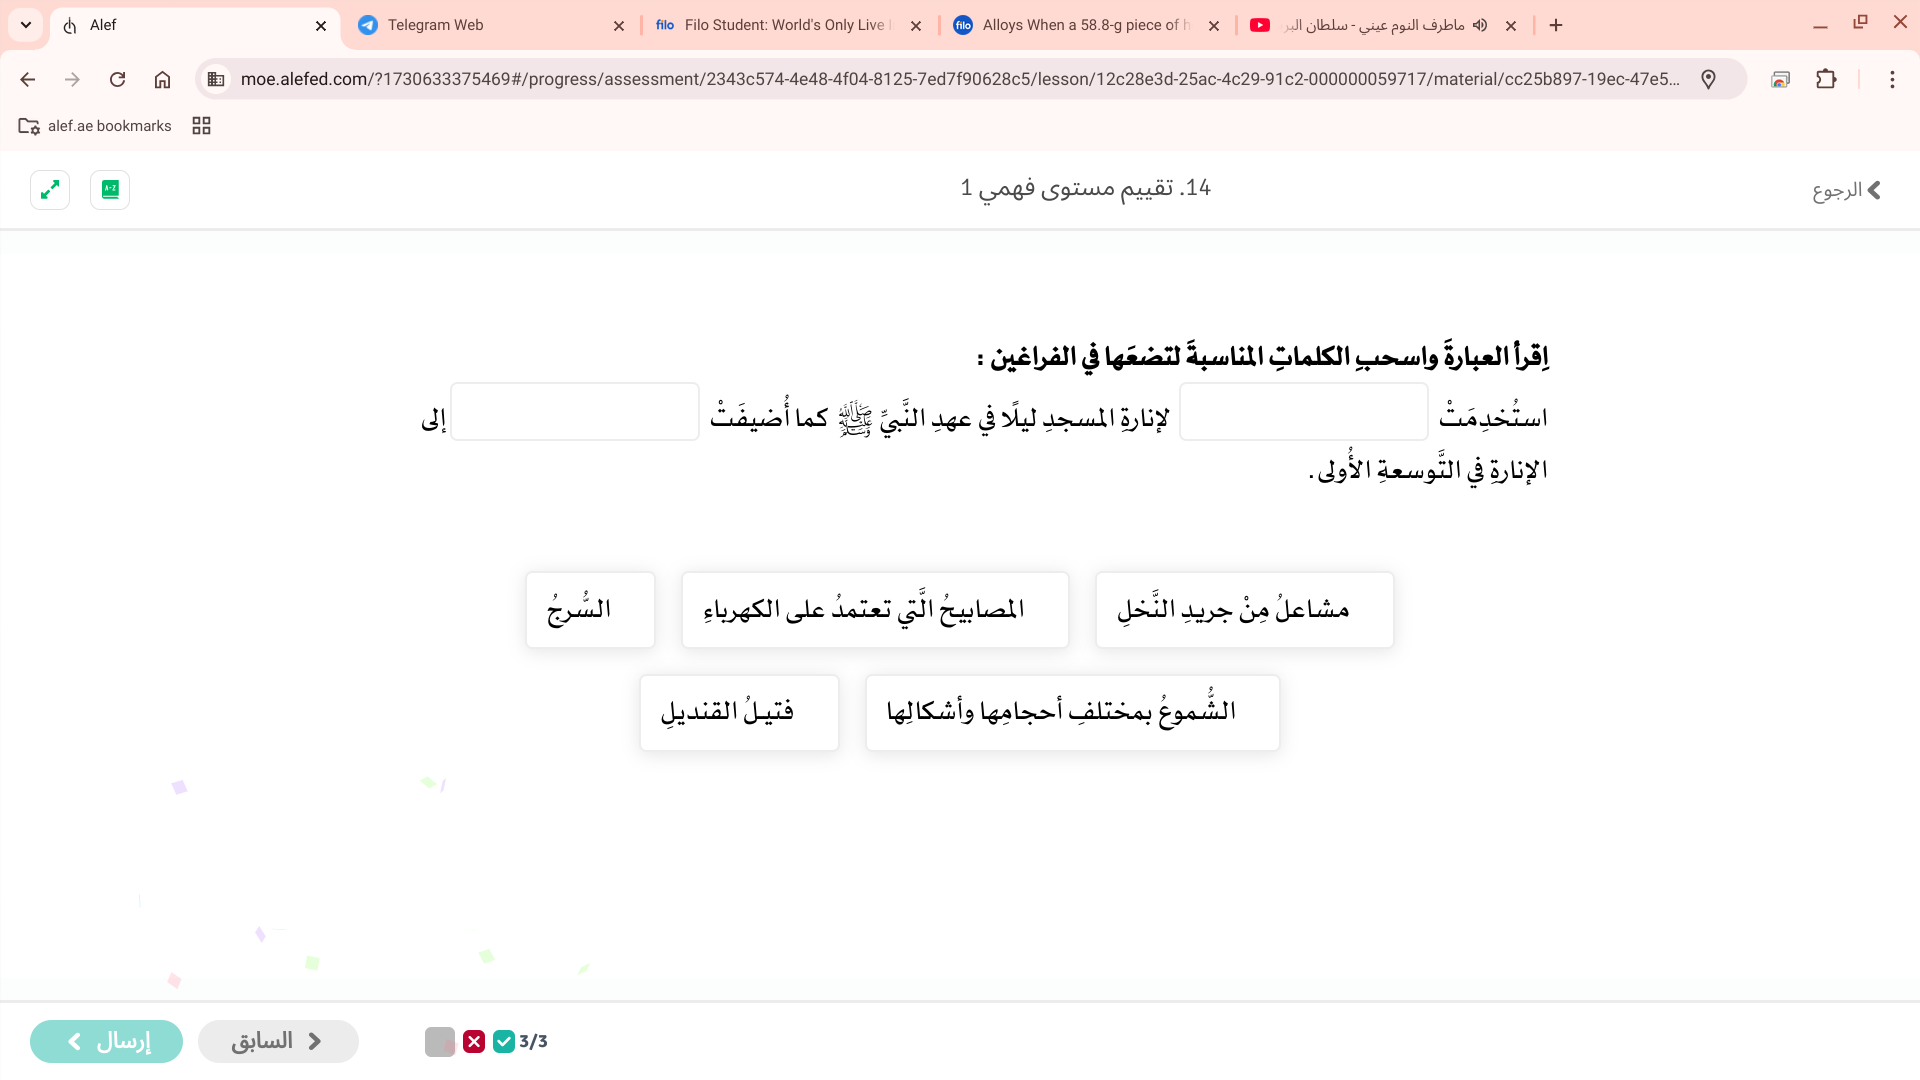Click الرجوع back chevron link

coord(1846,190)
